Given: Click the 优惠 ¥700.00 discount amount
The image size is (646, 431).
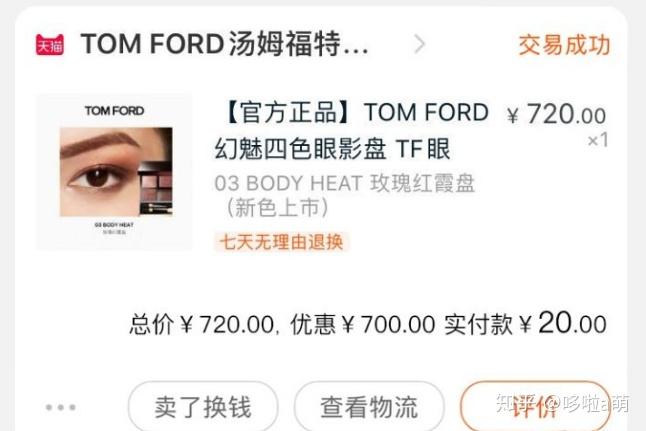Looking at the screenshot, I should 363,324.
